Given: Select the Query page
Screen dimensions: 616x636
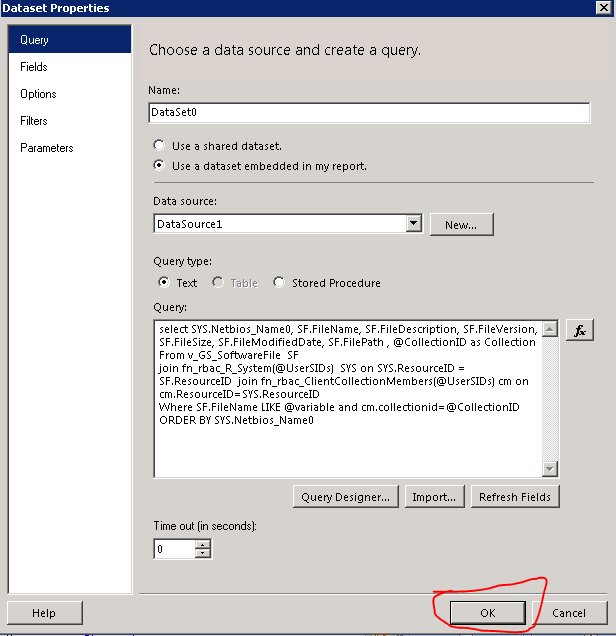Looking at the screenshot, I should tap(70, 40).
